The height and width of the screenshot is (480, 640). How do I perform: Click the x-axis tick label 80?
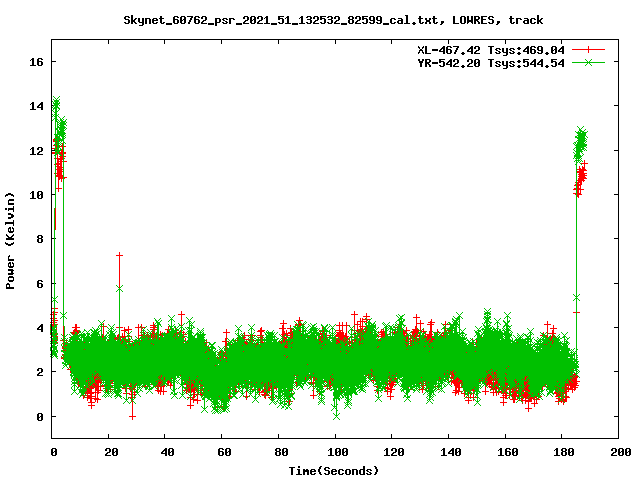[281, 452]
